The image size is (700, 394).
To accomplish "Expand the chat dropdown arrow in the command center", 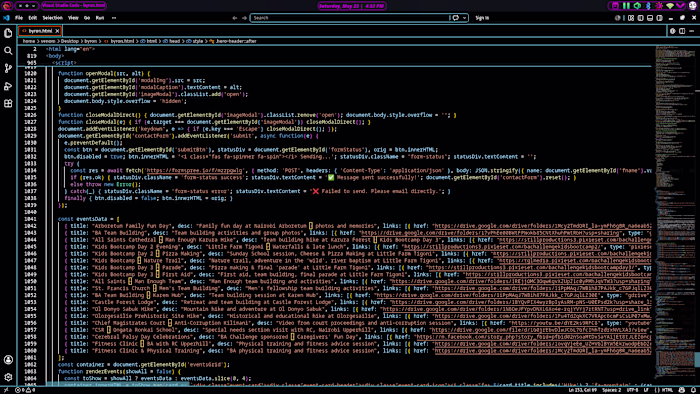I will click(464, 18).
